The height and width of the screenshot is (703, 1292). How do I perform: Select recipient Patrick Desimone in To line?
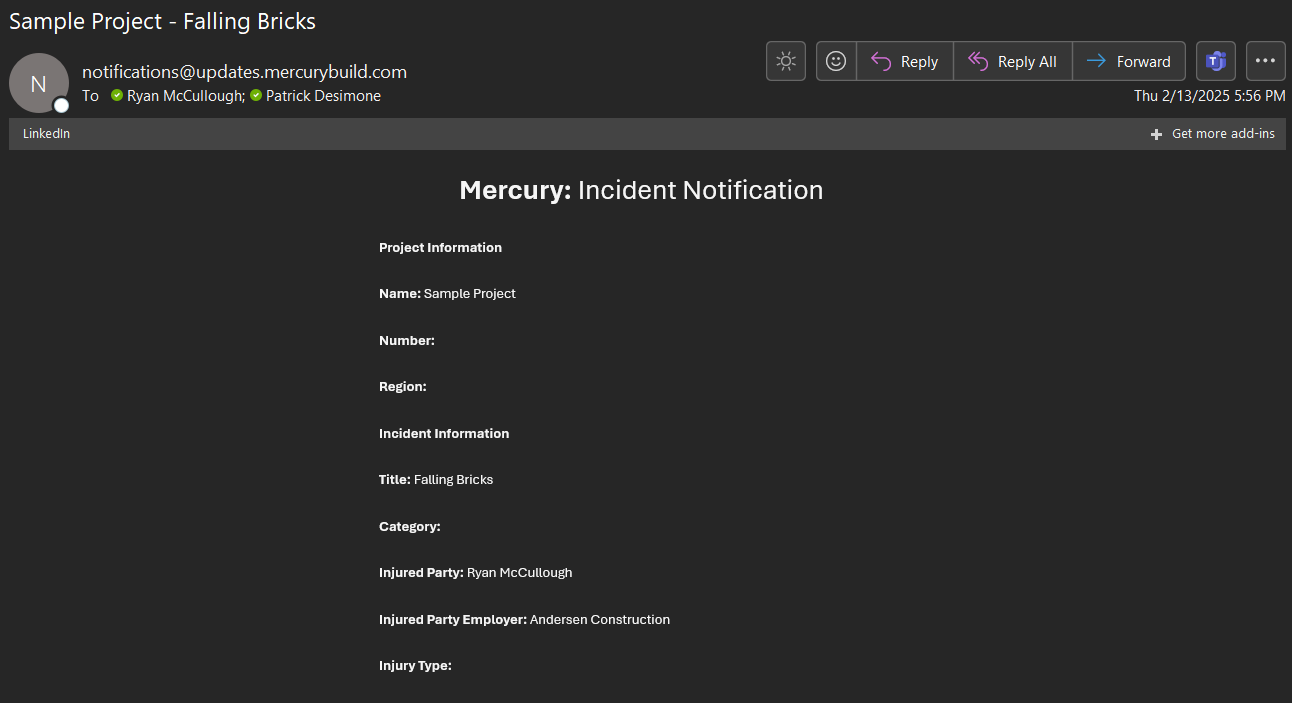pyautogui.click(x=323, y=96)
